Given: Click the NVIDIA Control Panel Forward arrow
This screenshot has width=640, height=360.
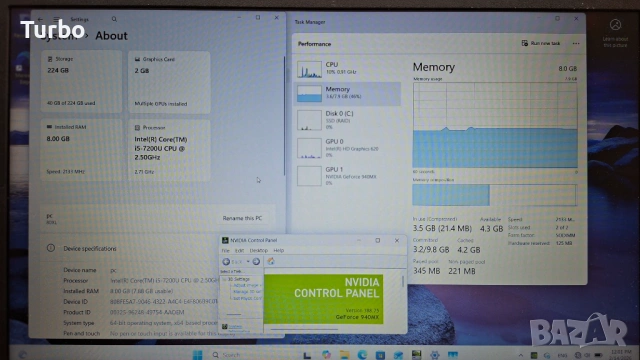Looking at the screenshot, I should [256, 262].
